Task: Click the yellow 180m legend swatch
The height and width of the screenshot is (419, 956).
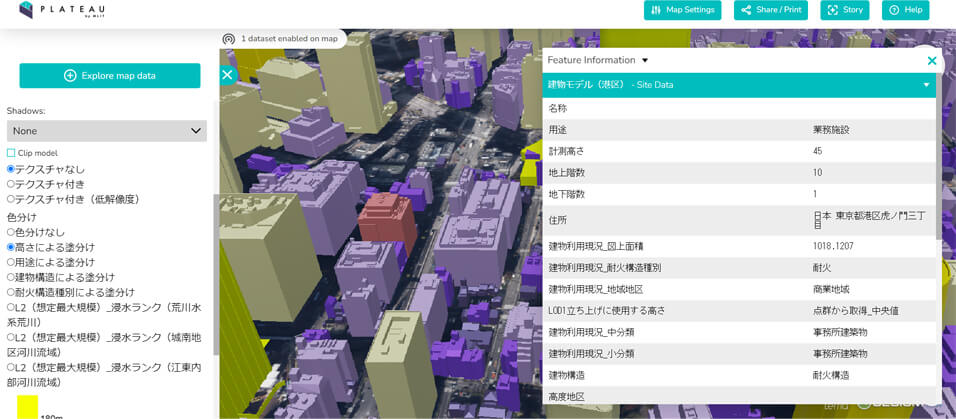Action: click(28, 407)
